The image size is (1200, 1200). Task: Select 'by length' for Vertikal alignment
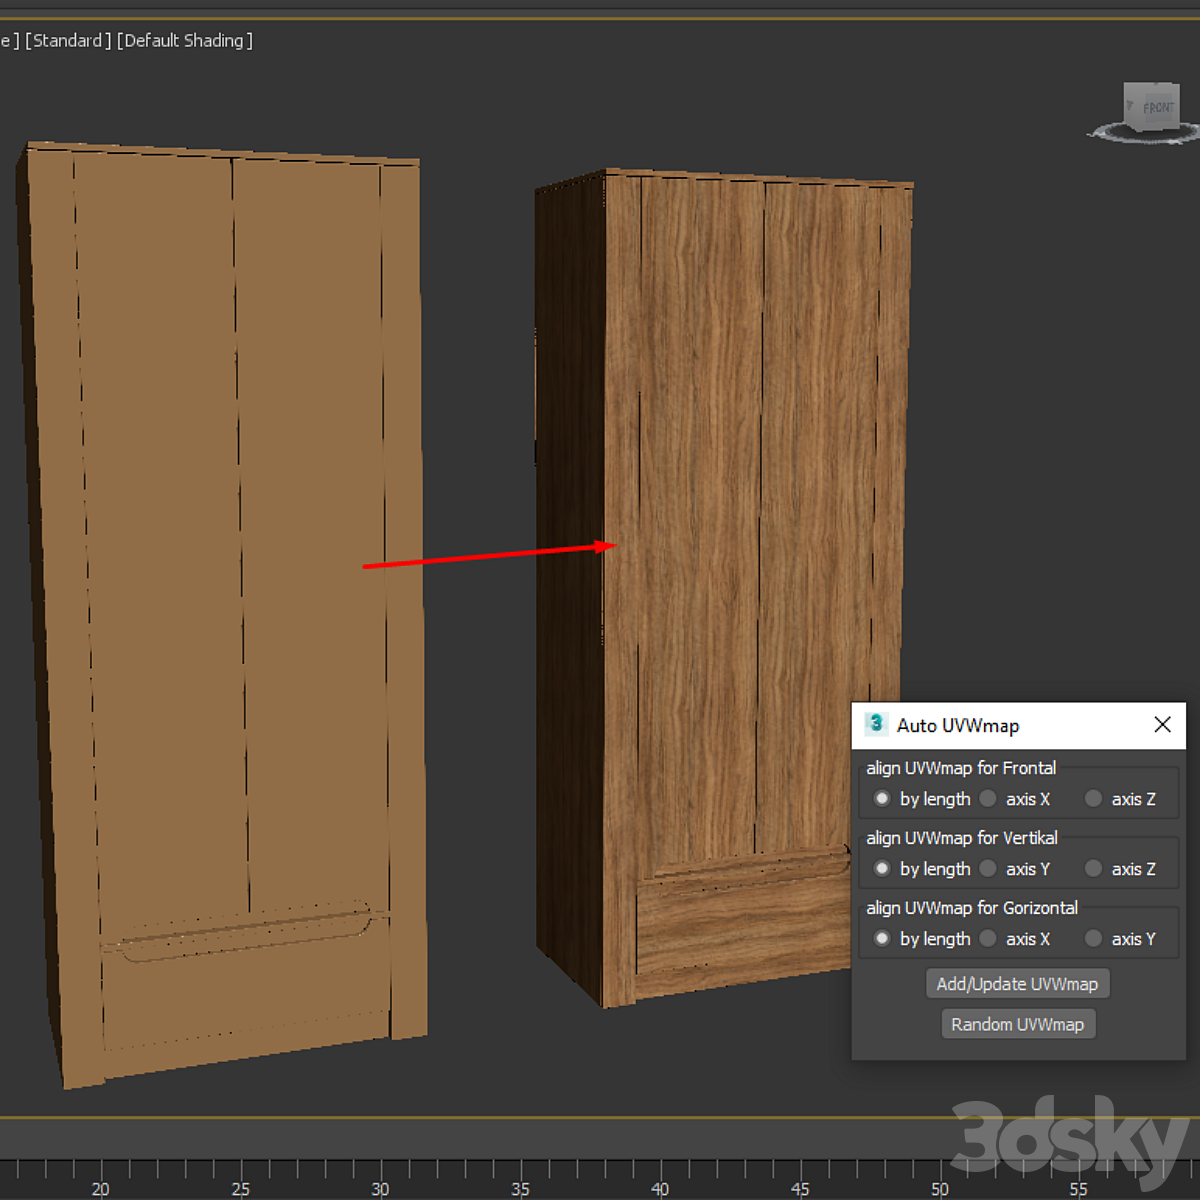(x=882, y=869)
